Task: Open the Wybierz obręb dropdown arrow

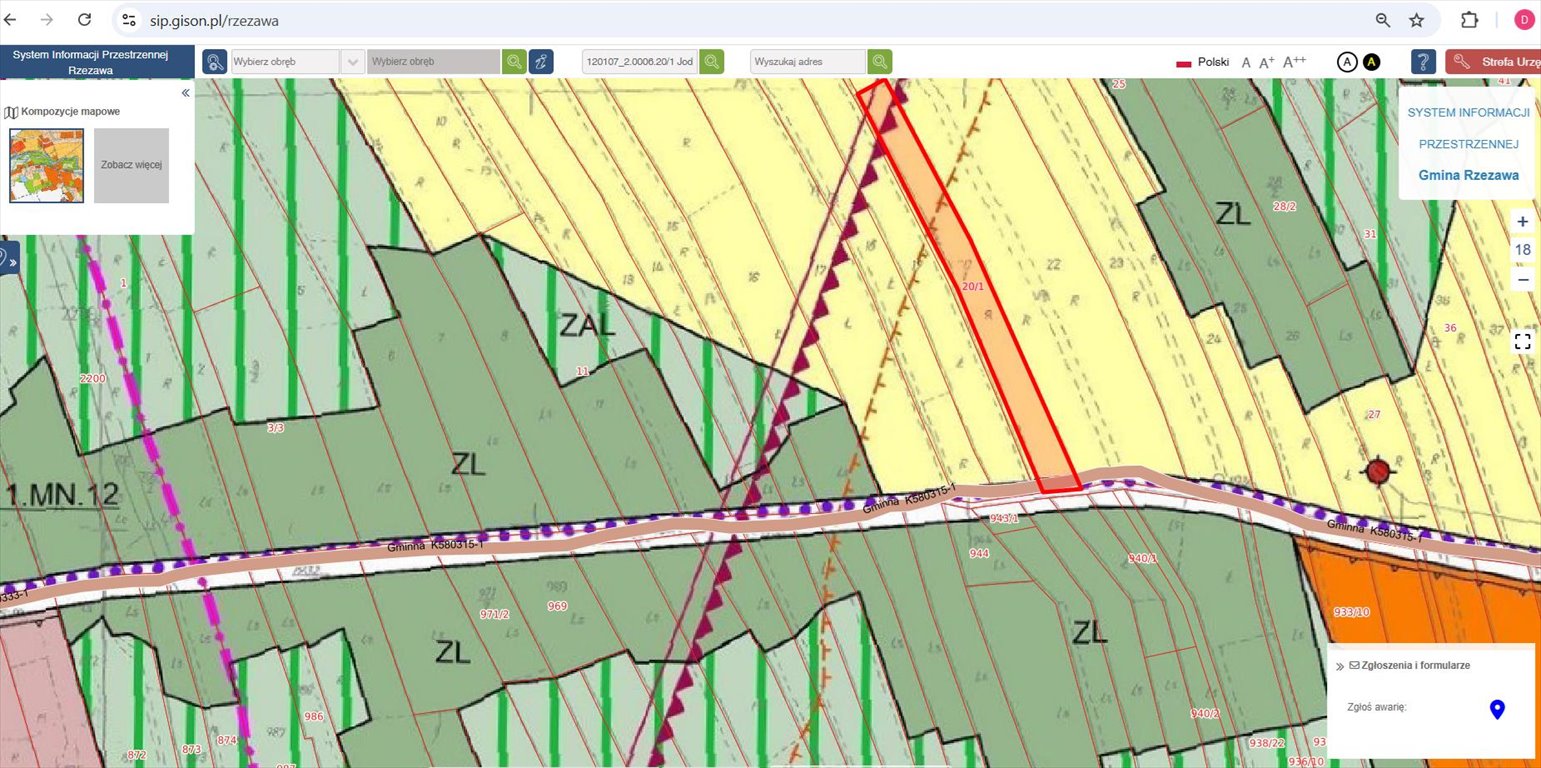Action: (x=353, y=62)
